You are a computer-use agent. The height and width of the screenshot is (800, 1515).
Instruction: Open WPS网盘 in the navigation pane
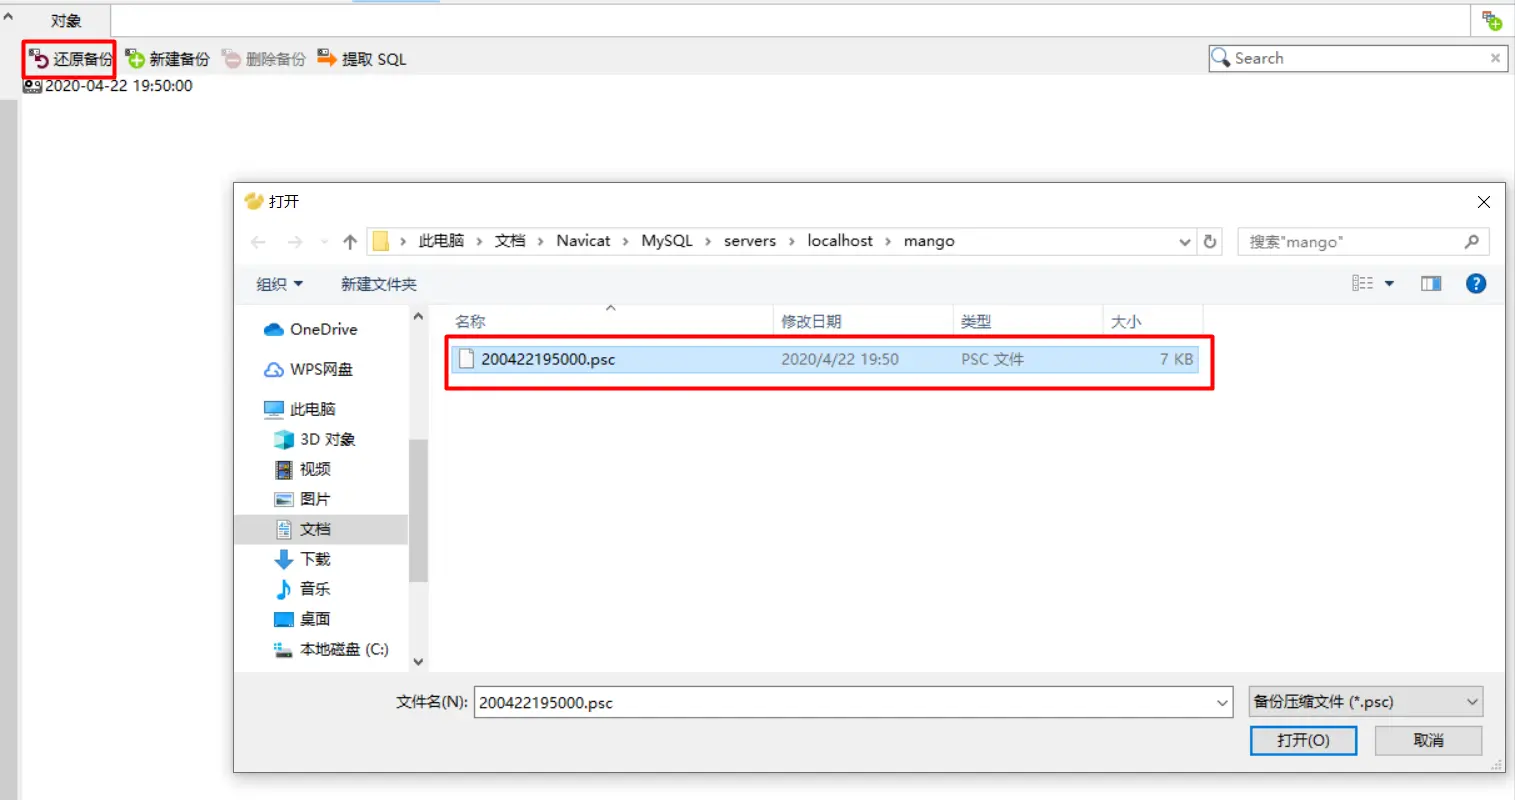click(308, 369)
